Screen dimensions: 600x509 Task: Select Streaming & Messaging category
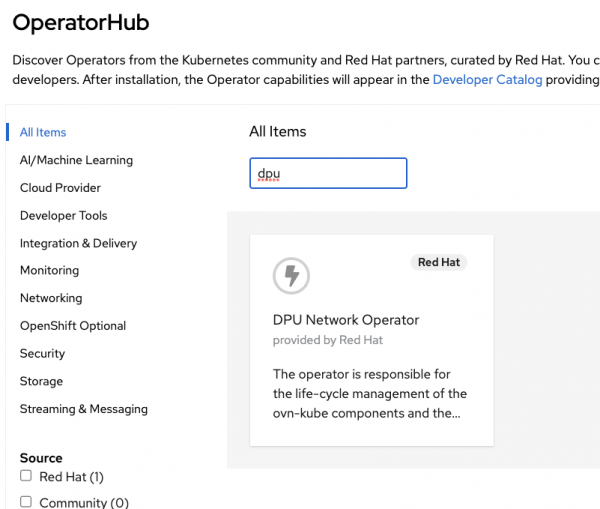(83, 409)
